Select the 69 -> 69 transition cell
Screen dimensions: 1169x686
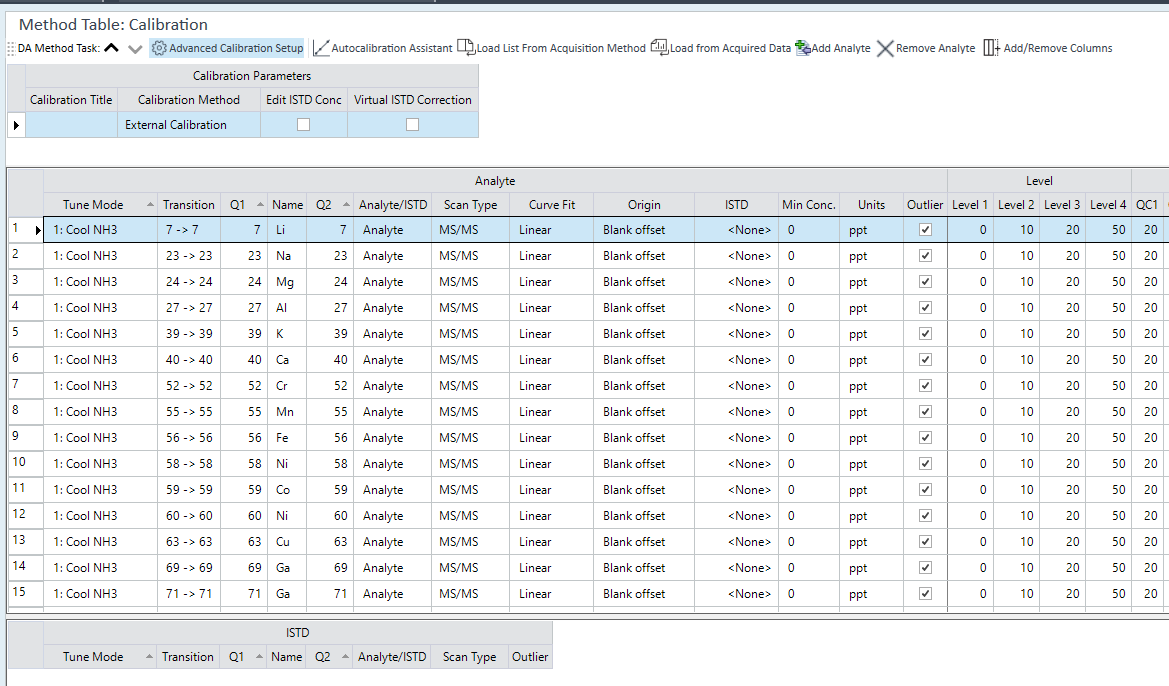(x=189, y=567)
